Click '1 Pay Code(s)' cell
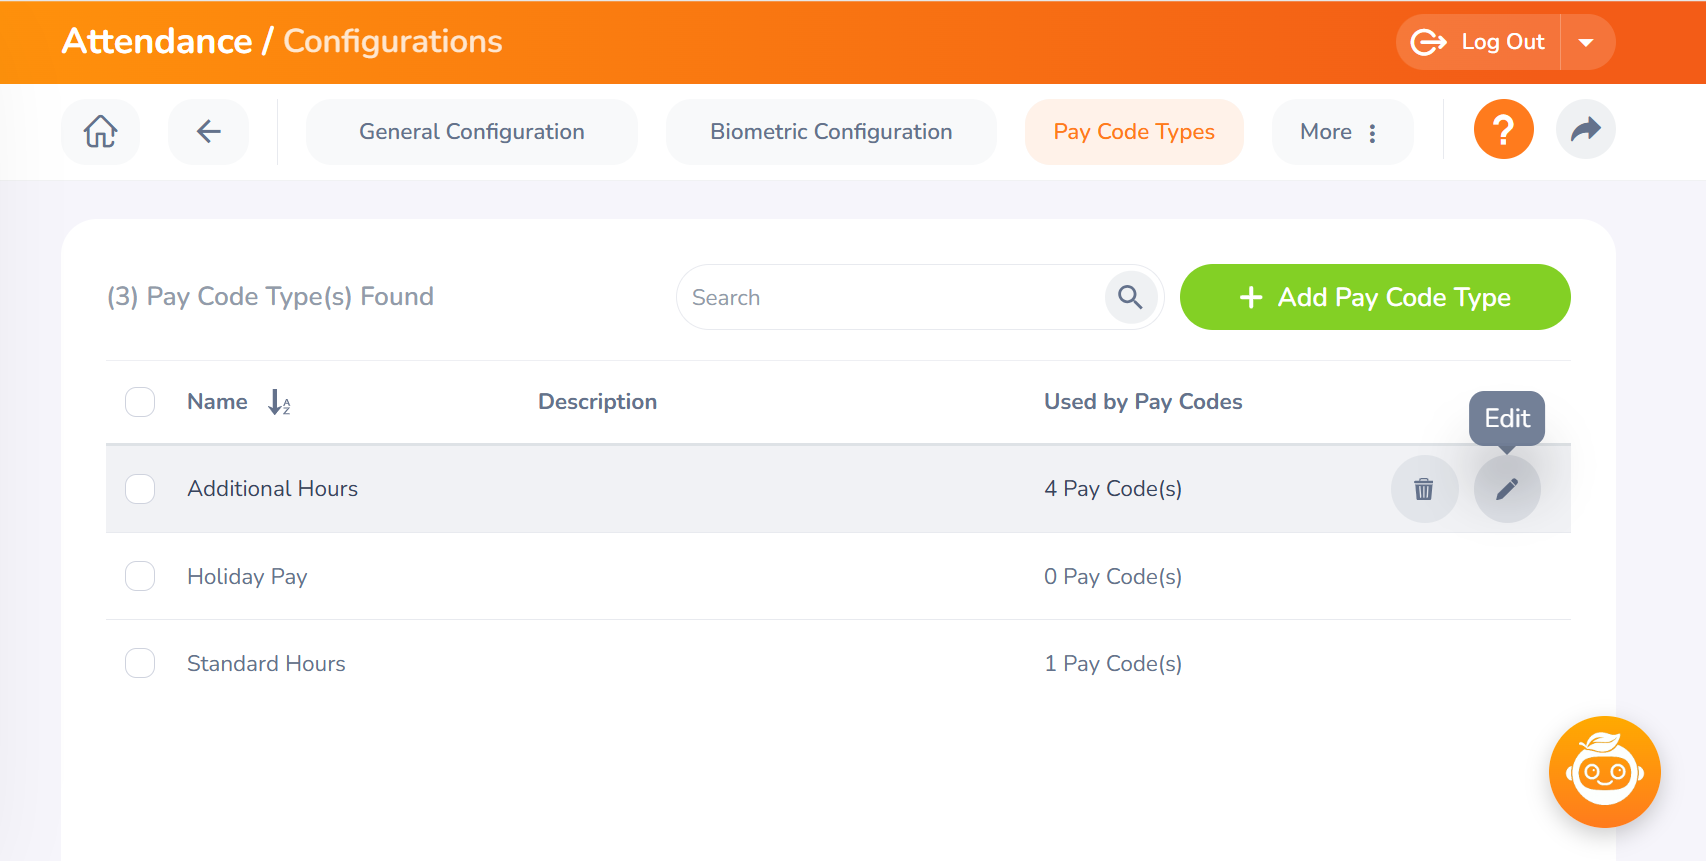Image resolution: width=1706 pixels, height=861 pixels. pyautogui.click(x=1113, y=664)
